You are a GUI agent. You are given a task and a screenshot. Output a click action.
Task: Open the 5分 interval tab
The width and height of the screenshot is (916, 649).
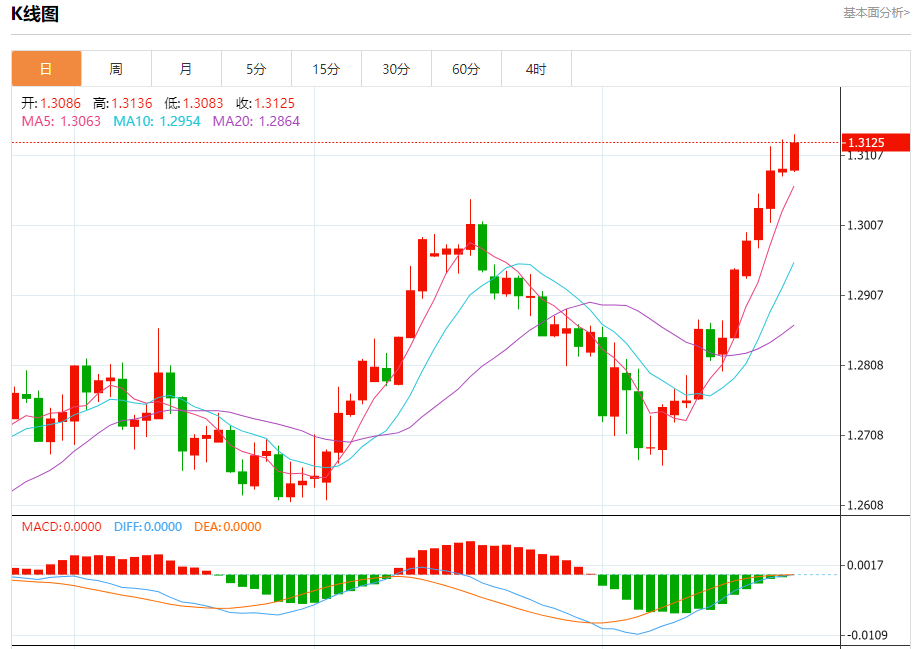(x=256, y=69)
